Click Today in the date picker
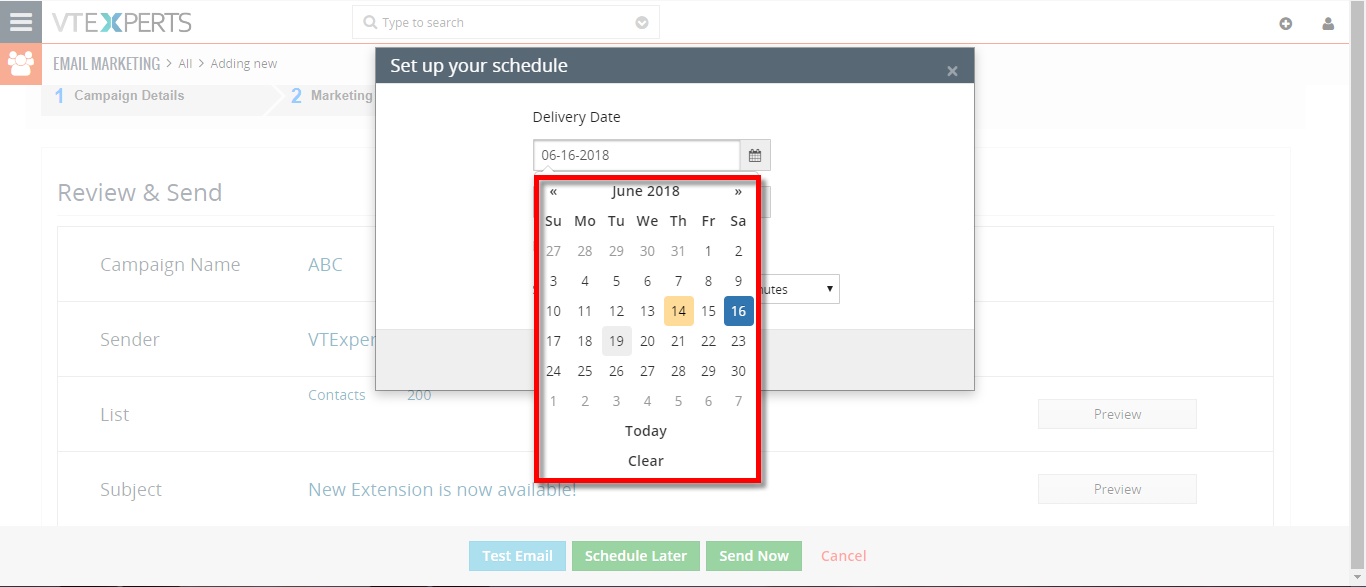The width and height of the screenshot is (1366, 587). 646,431
